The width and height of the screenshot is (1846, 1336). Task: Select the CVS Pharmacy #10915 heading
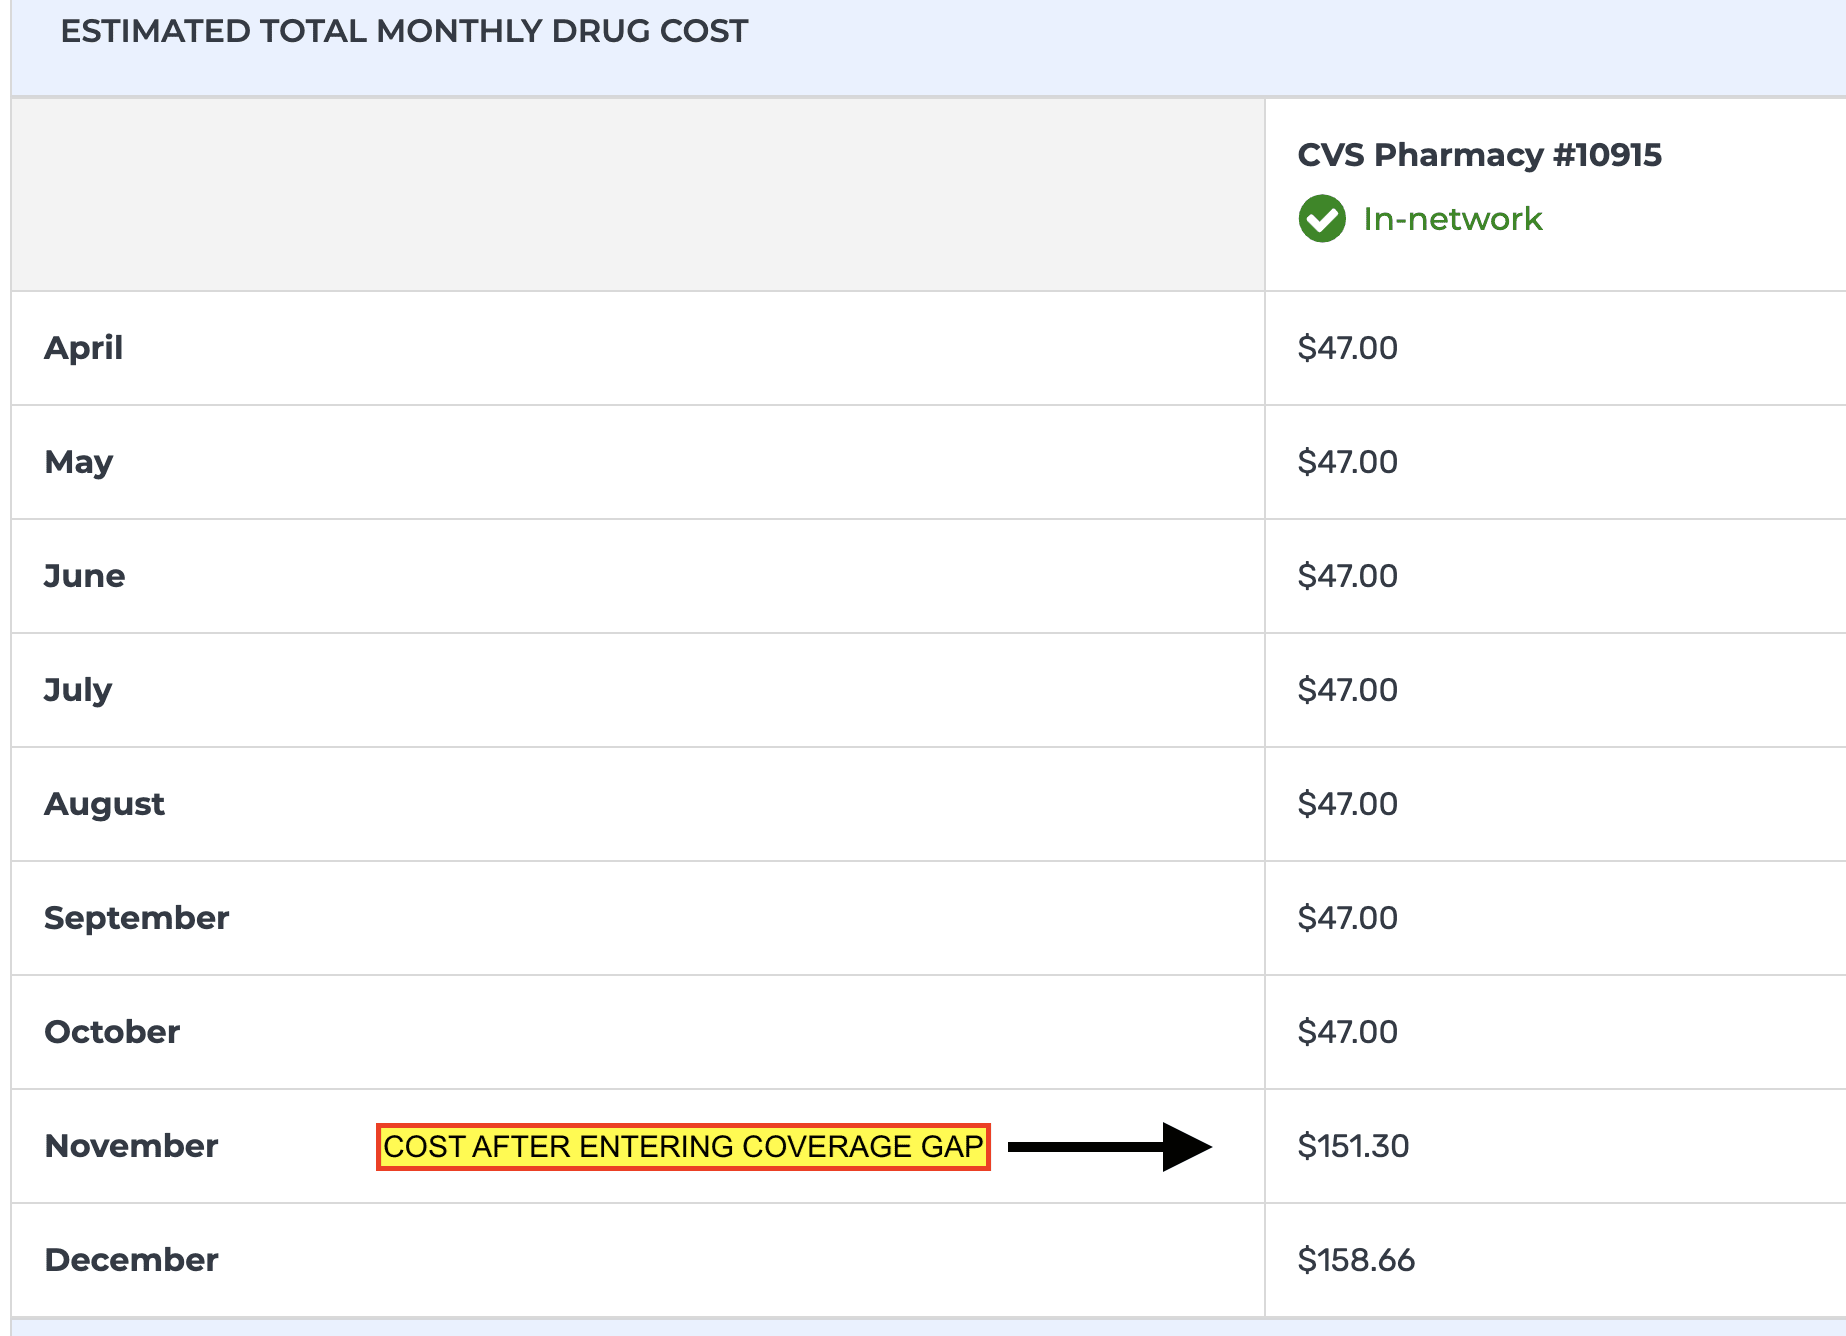click(x=1479, y=155)
